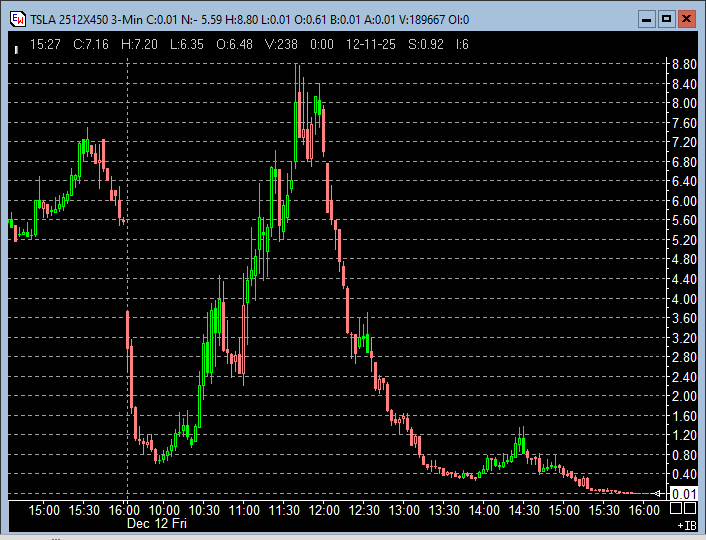The height and width of the screenshot is (540, 706).
Task: Click the last price arrow marker beside 0.01
Action: pyautogui.click(x=657, y=494)
